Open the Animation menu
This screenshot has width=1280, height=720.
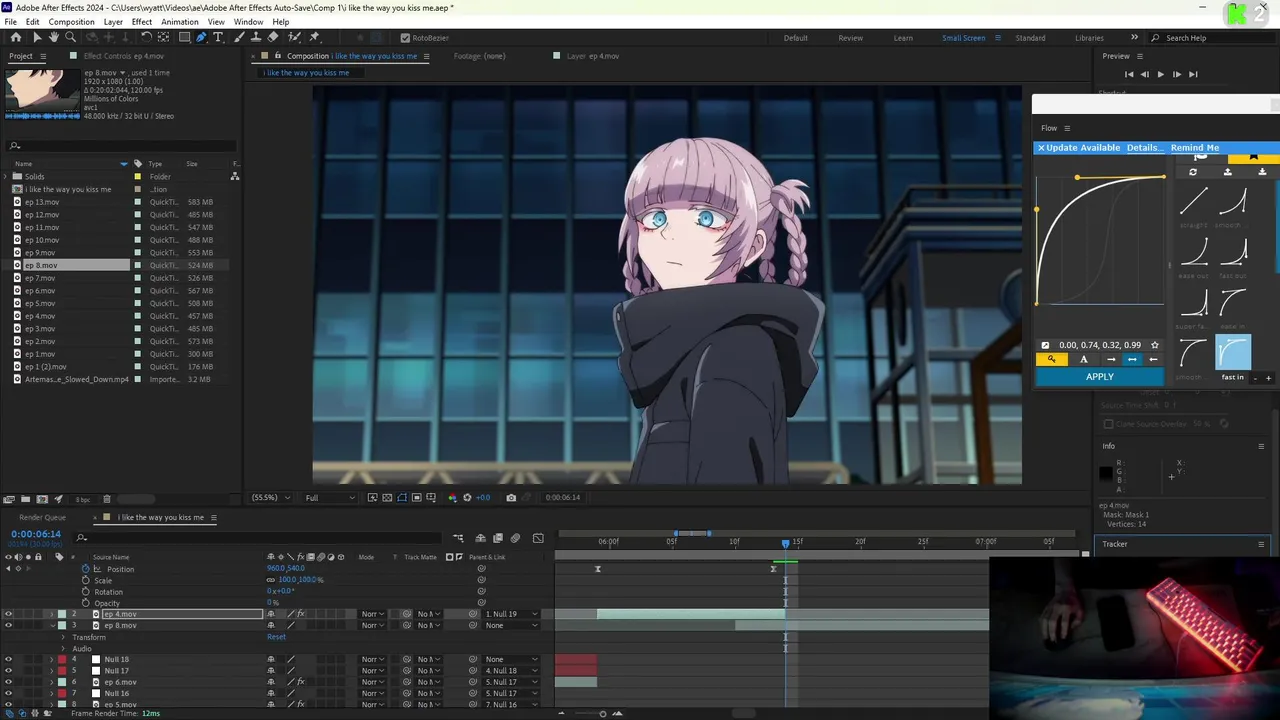click(x=180, y=22)
